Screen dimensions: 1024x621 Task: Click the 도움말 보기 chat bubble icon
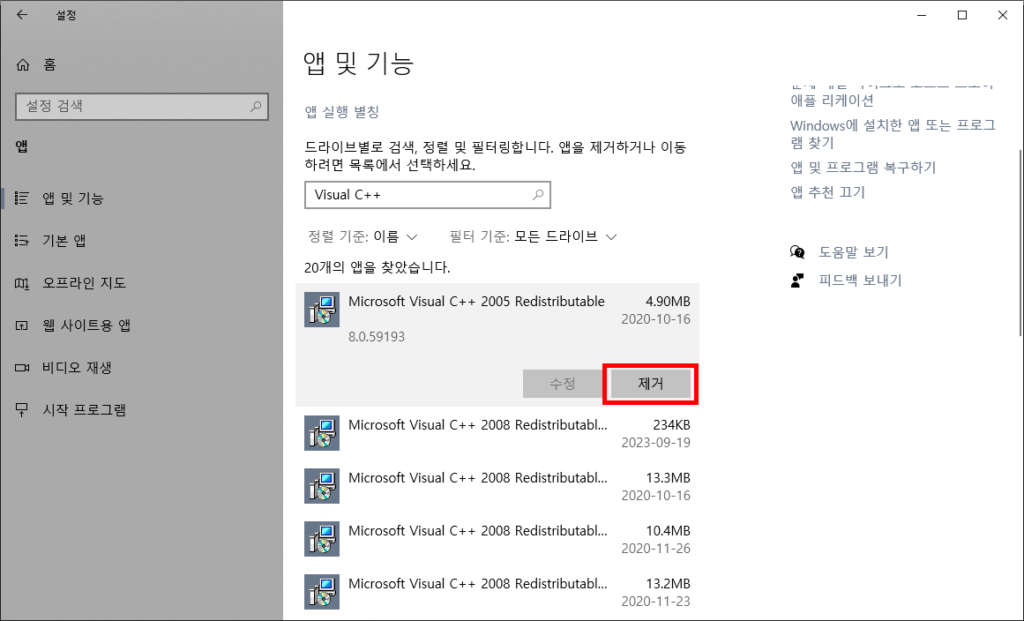797,252
